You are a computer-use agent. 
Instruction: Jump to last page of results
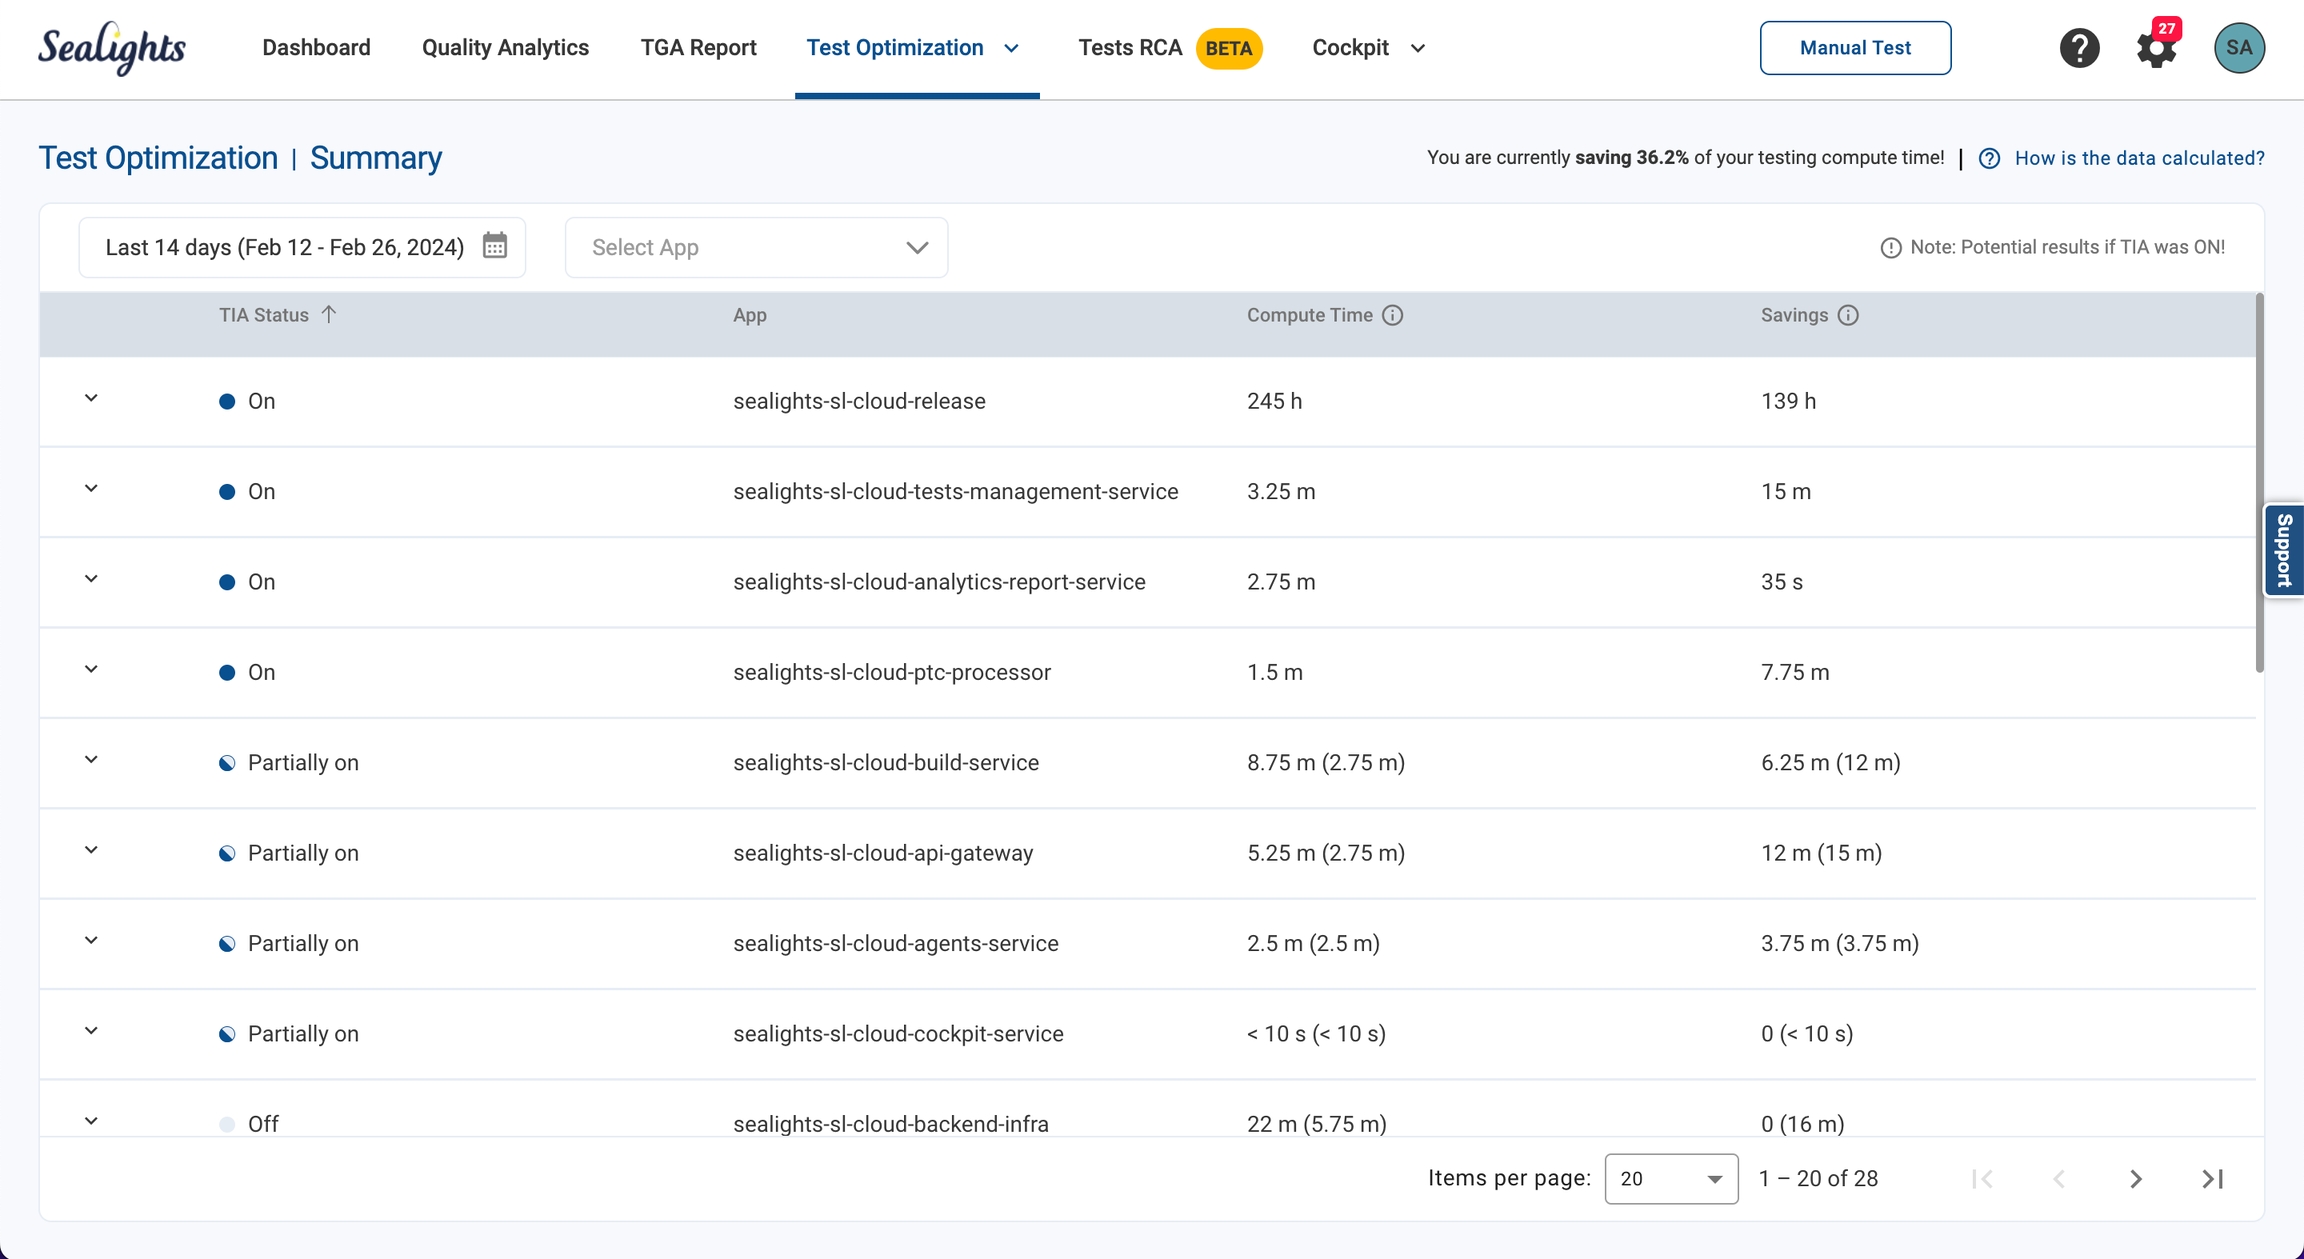point(2212,1179)
